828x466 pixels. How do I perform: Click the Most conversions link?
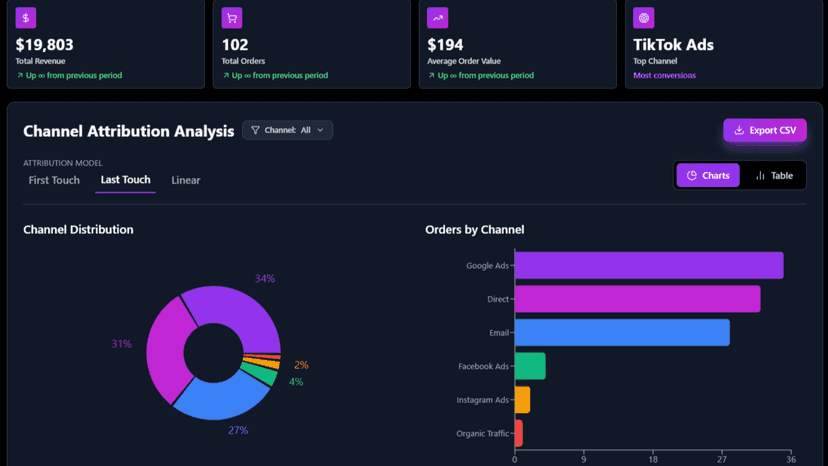664,75
